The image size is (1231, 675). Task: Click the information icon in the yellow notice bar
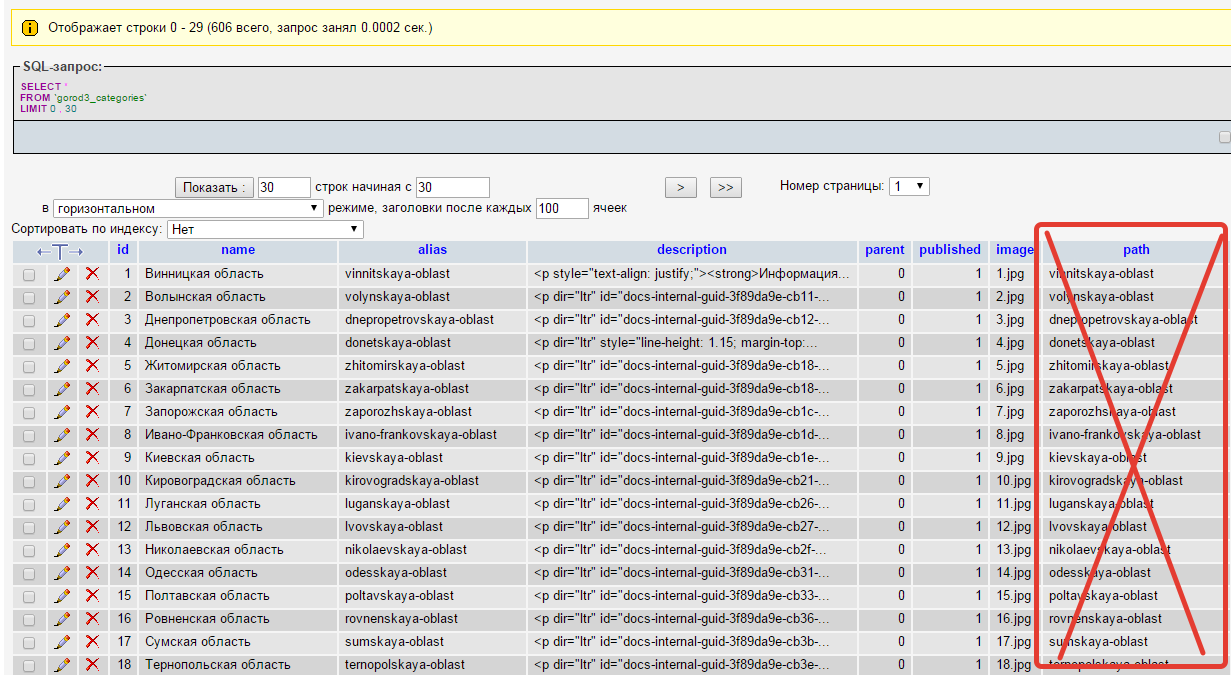click(x=29, y=28)
